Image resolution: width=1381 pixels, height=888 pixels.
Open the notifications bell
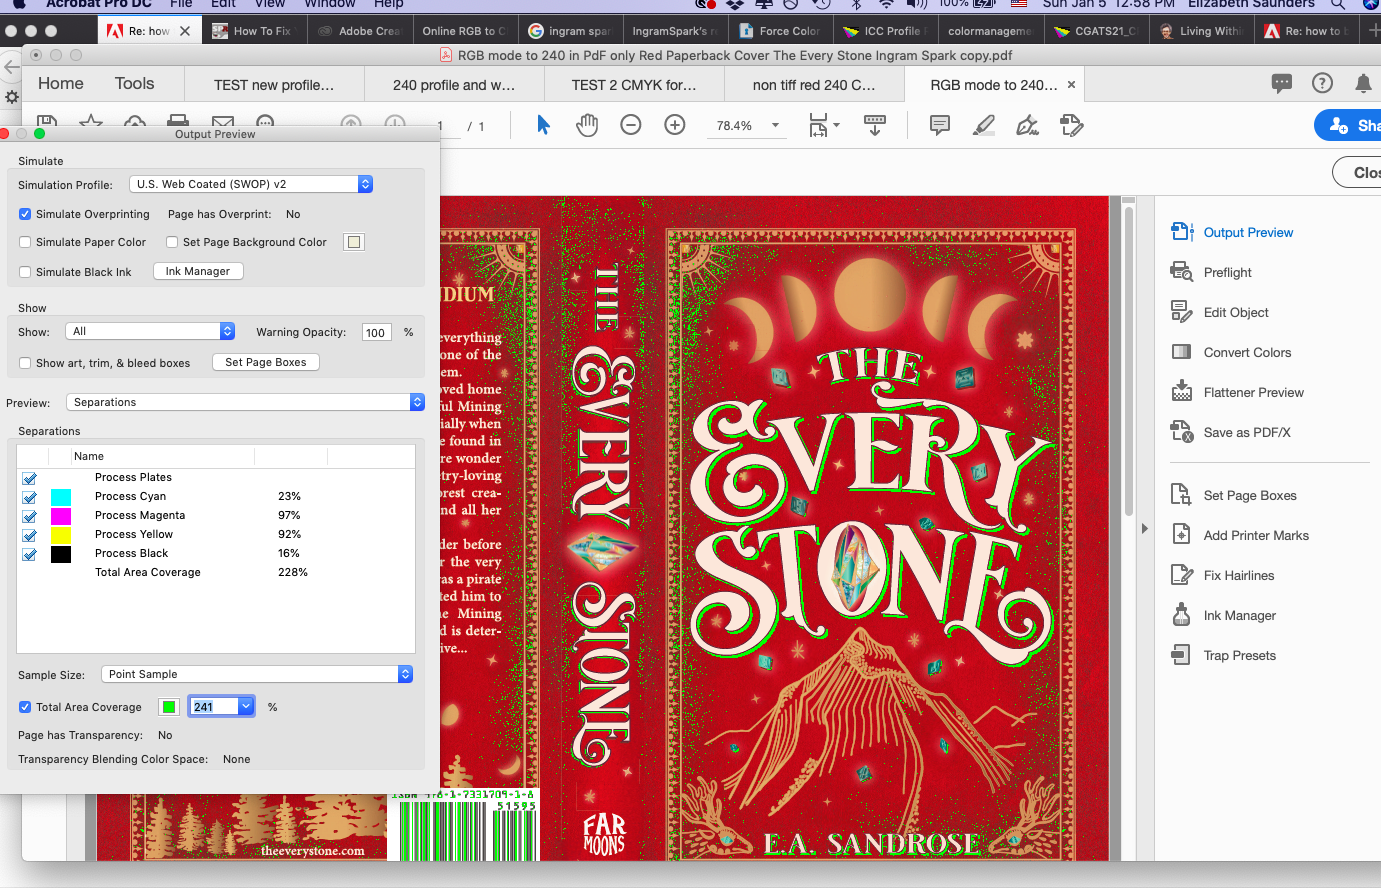pyautogui.click(x=1363, y=84)
